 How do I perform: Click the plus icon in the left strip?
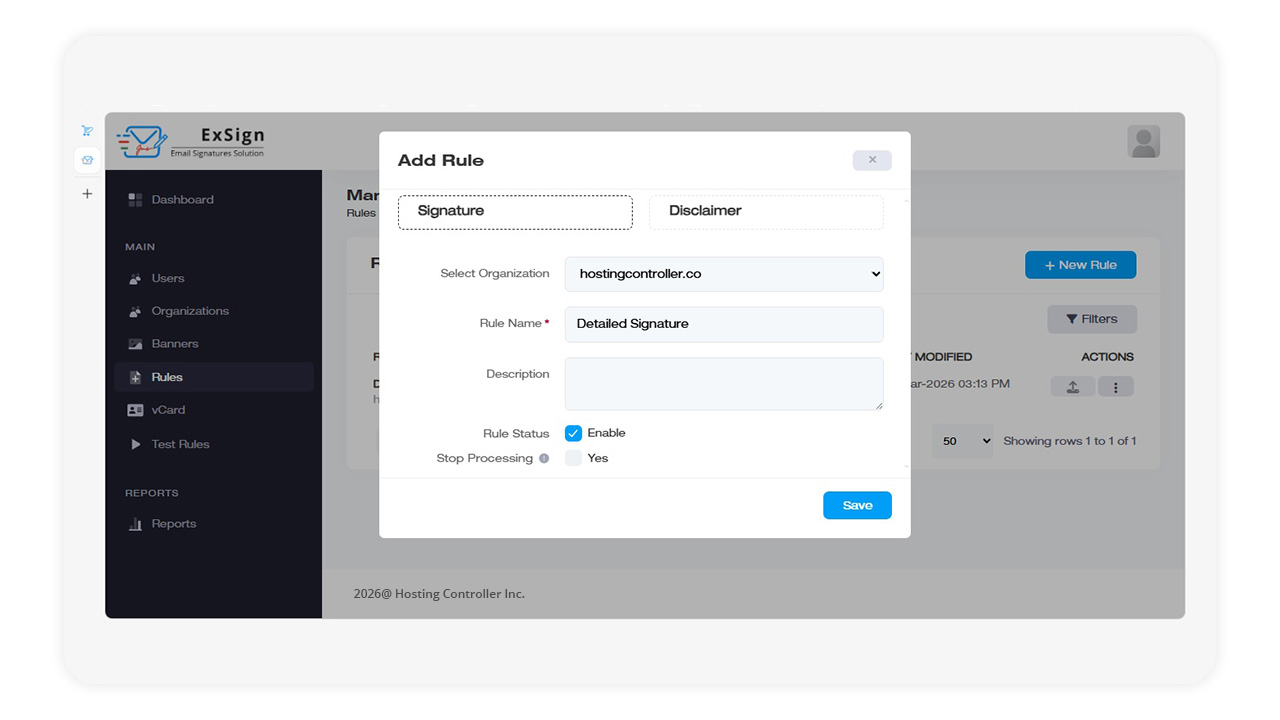(87, 194)
